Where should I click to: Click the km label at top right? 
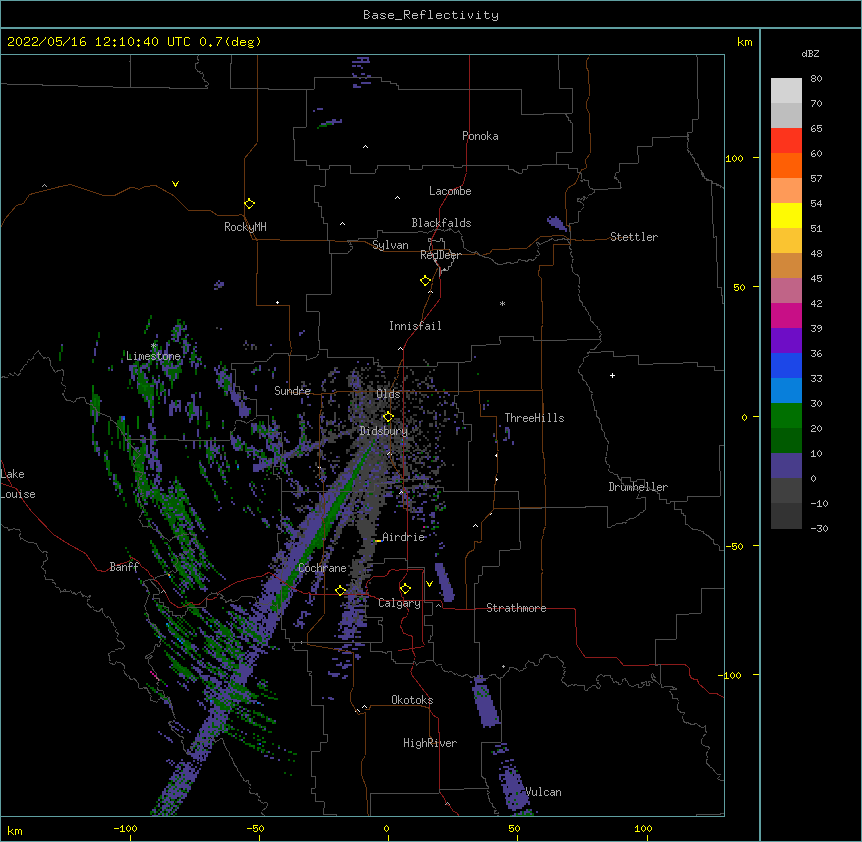point(744,42)
